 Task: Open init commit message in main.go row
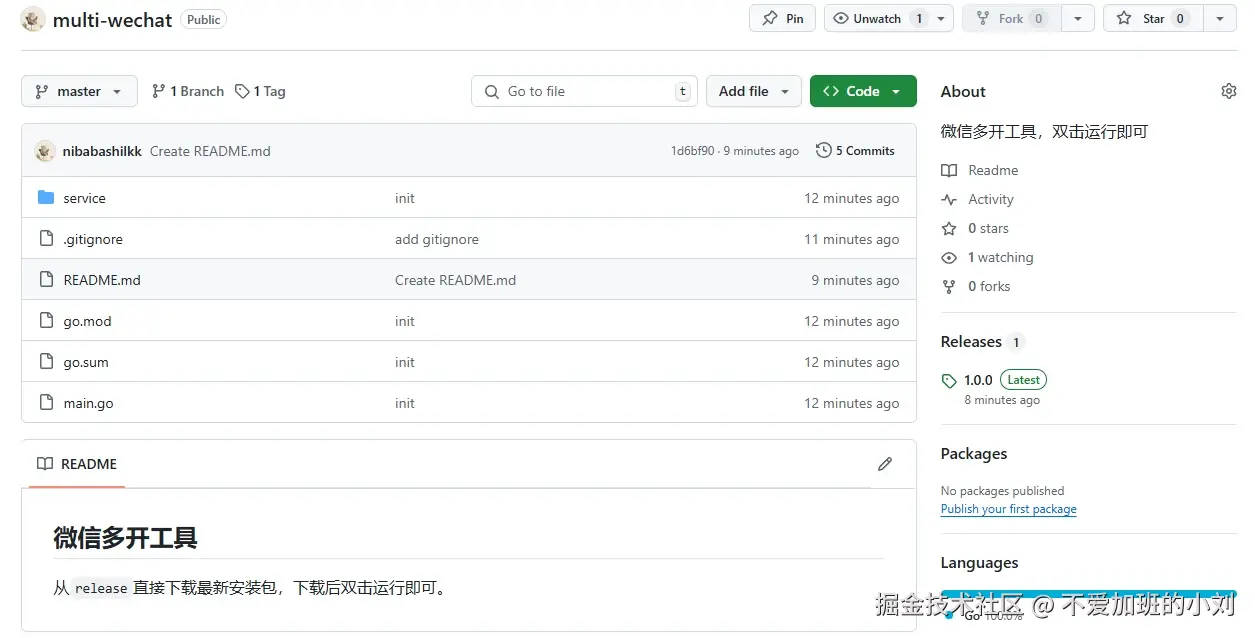point(405,403)
